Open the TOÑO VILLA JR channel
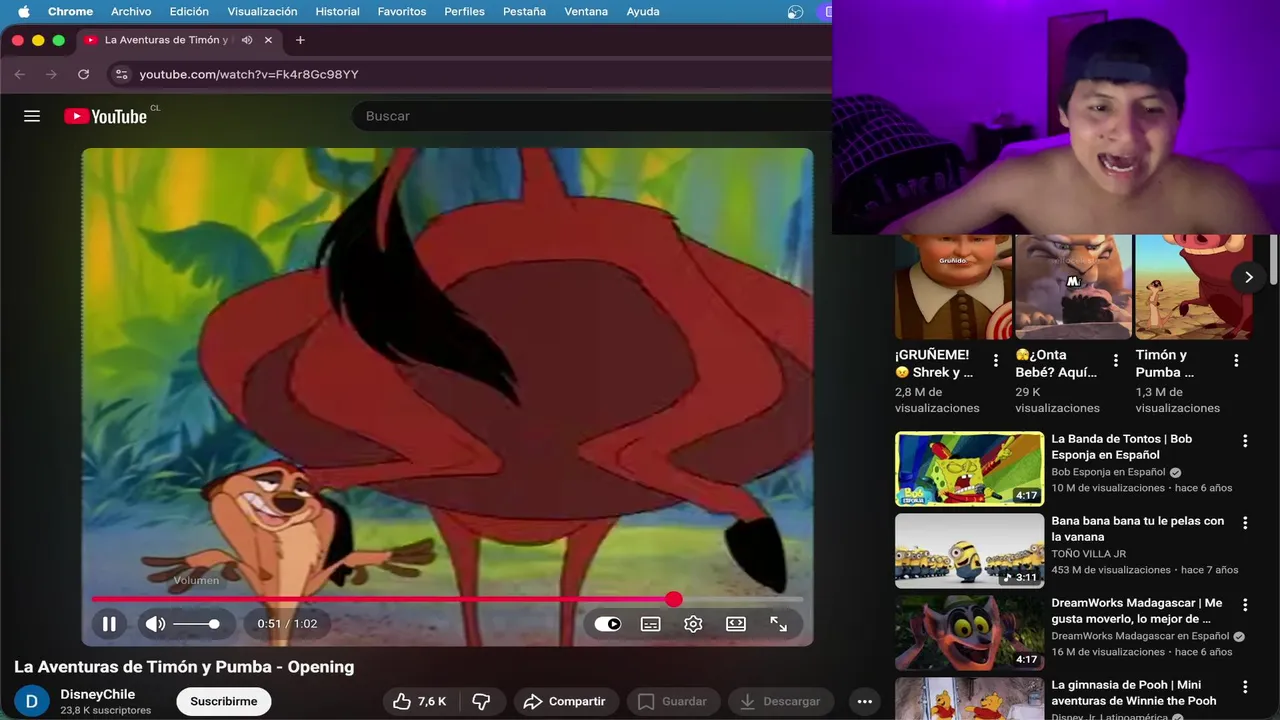Screen dimensions: 1280x720 (x=1088, y=554)
